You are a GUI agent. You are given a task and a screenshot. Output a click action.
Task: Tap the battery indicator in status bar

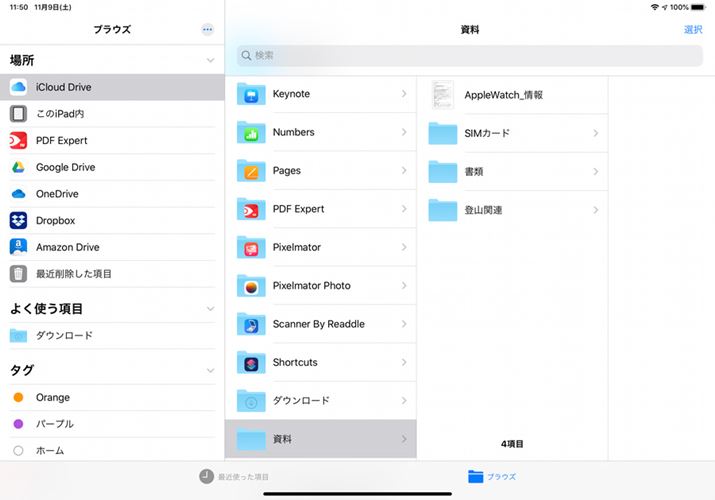(x=698, y=7)
